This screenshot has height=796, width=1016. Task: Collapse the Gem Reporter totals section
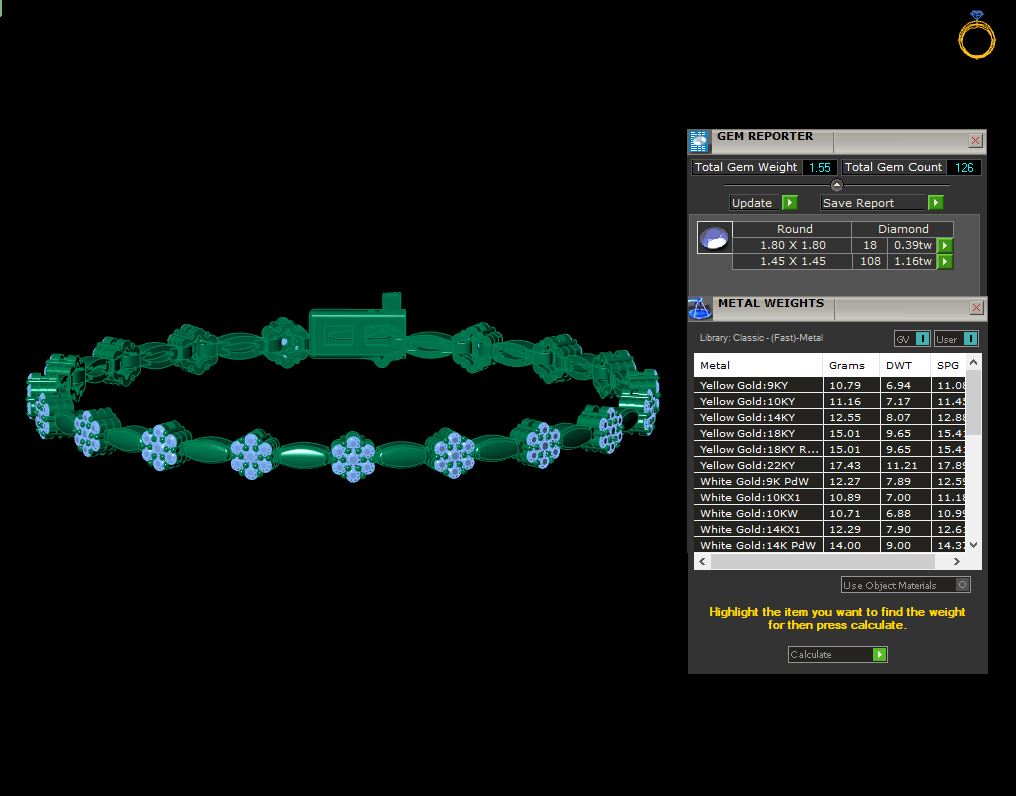point(837,185)
